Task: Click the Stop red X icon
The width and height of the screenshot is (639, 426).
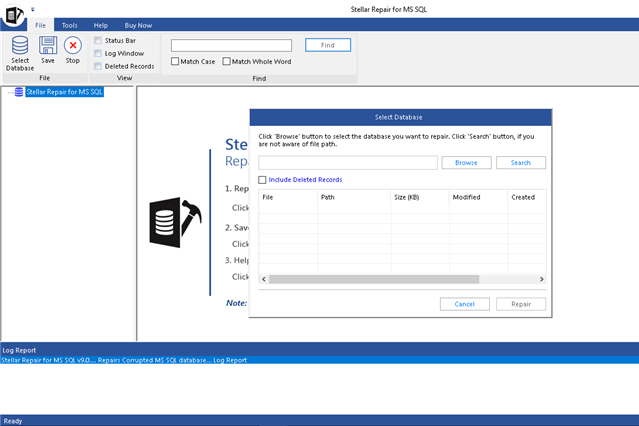Action: pyautogui.click(x=73, y=45)
